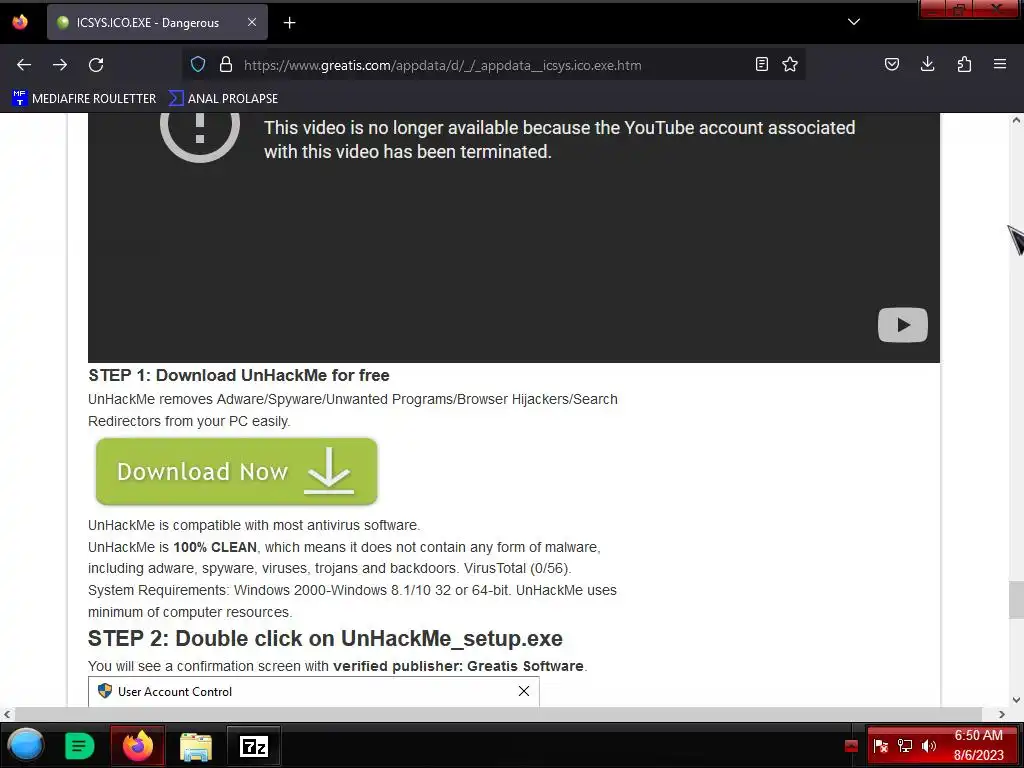
Task: Click the User Account Control shield icon
Action: (x=104, y=691)
